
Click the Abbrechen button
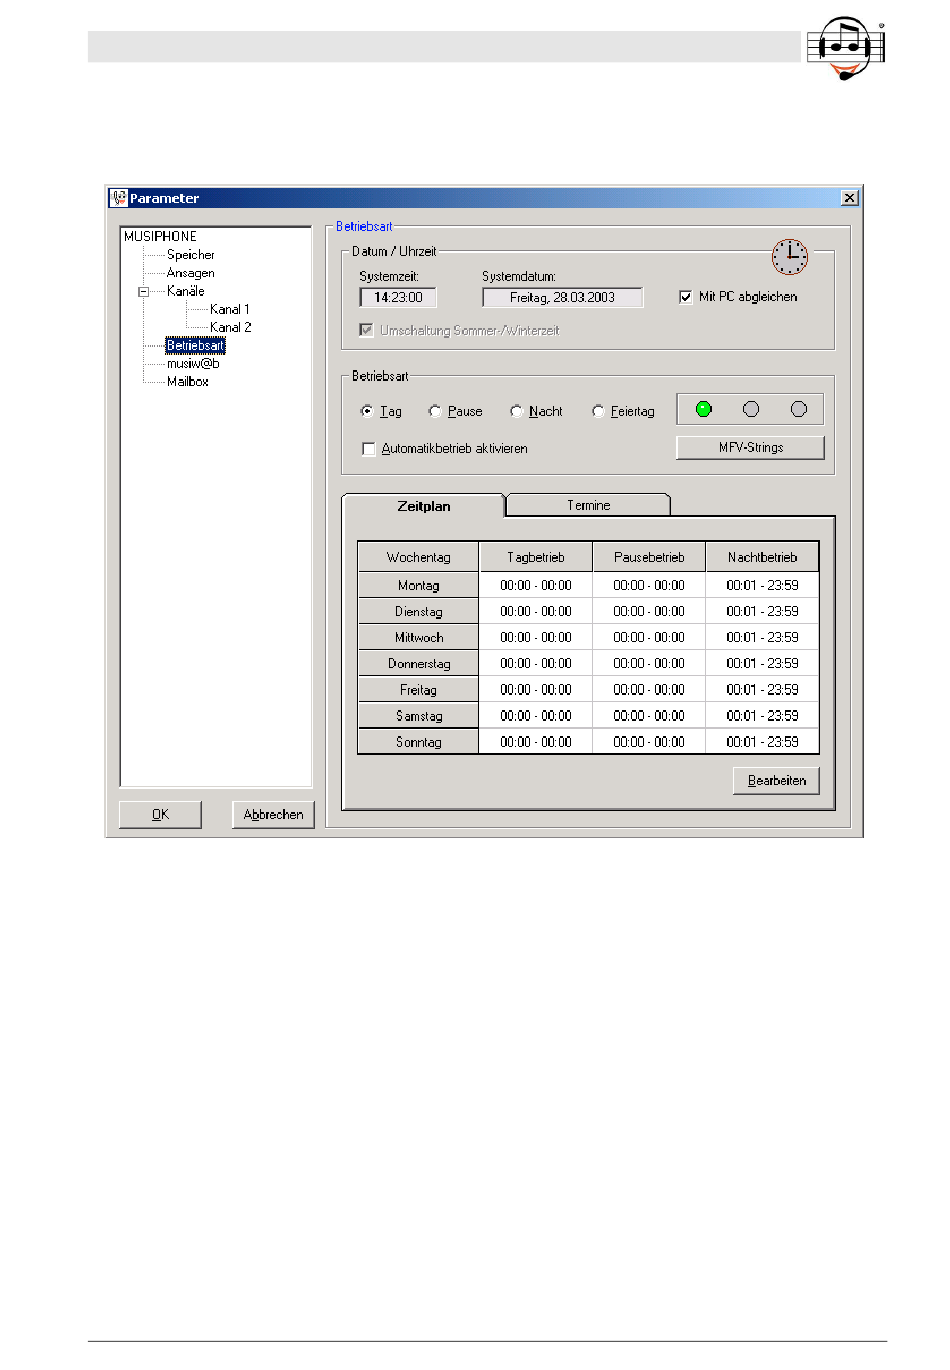(273, 815)
